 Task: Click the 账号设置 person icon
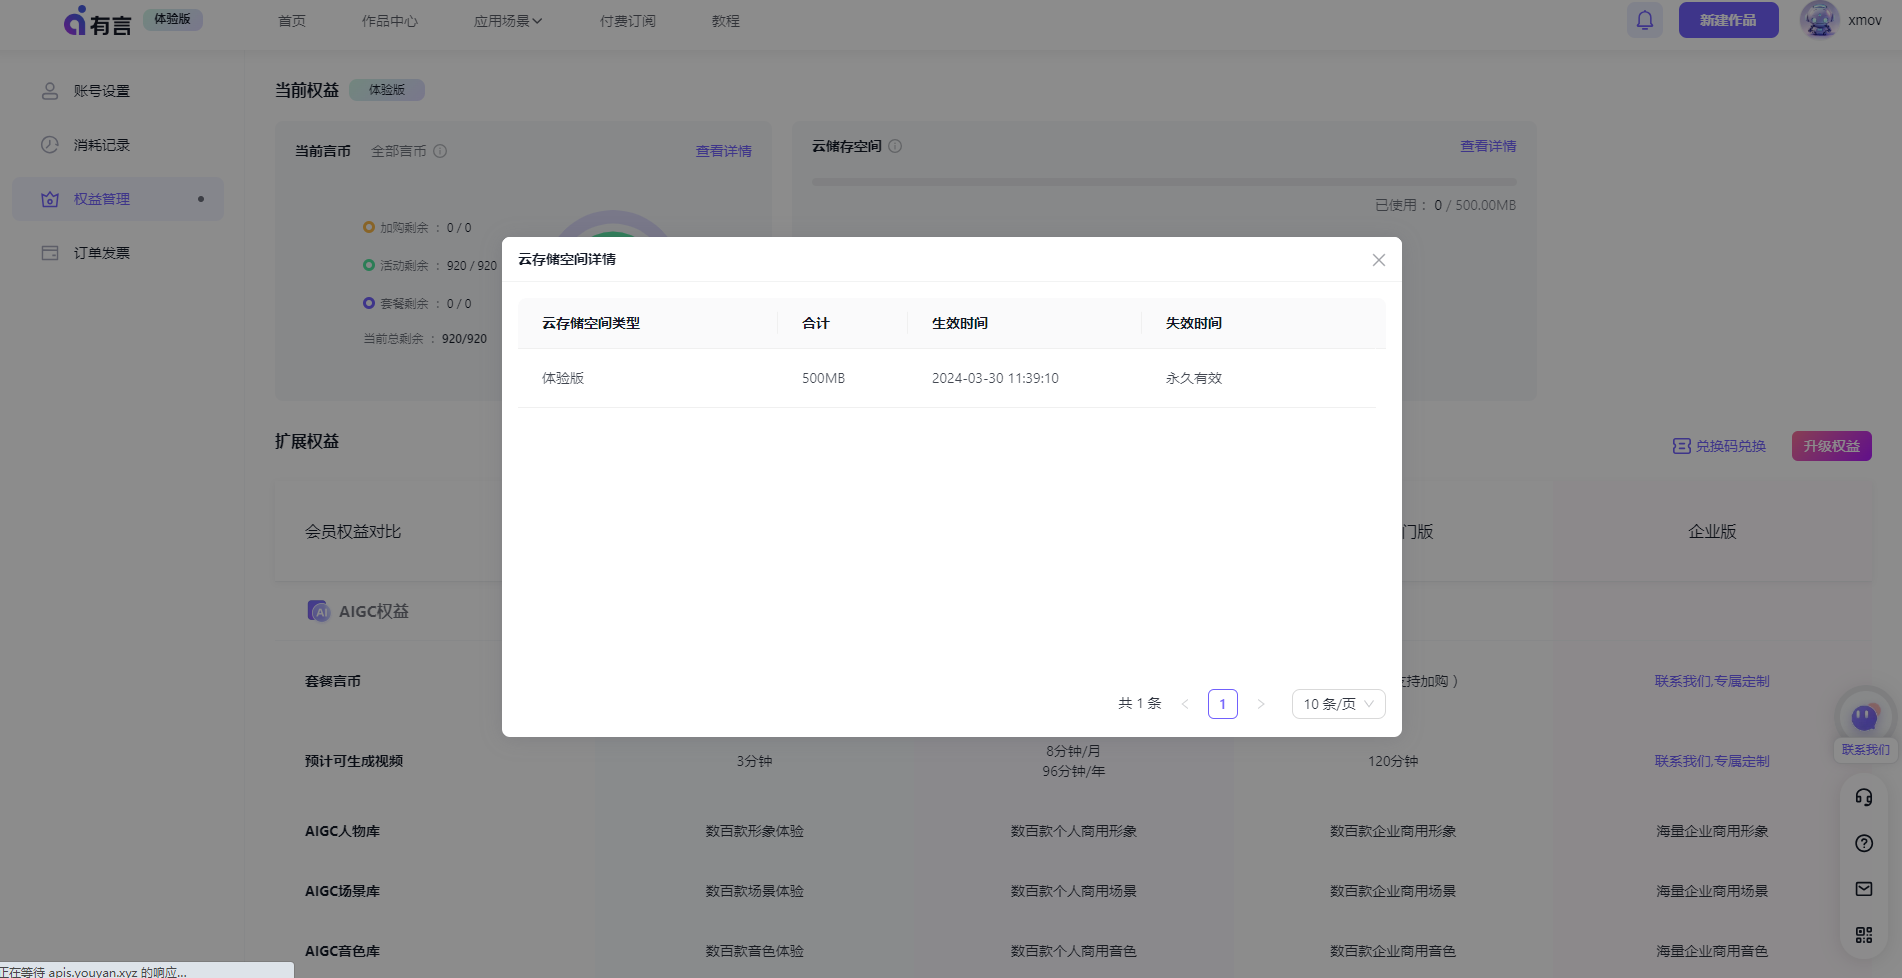pos(50,91)
